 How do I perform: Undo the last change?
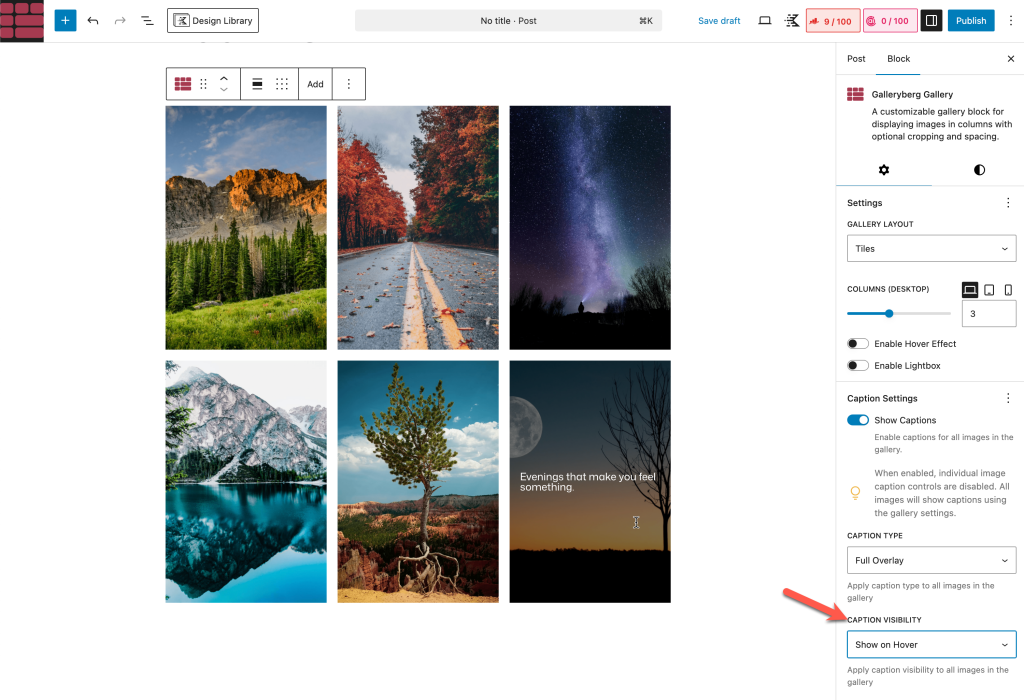click(x=93, y=20)
